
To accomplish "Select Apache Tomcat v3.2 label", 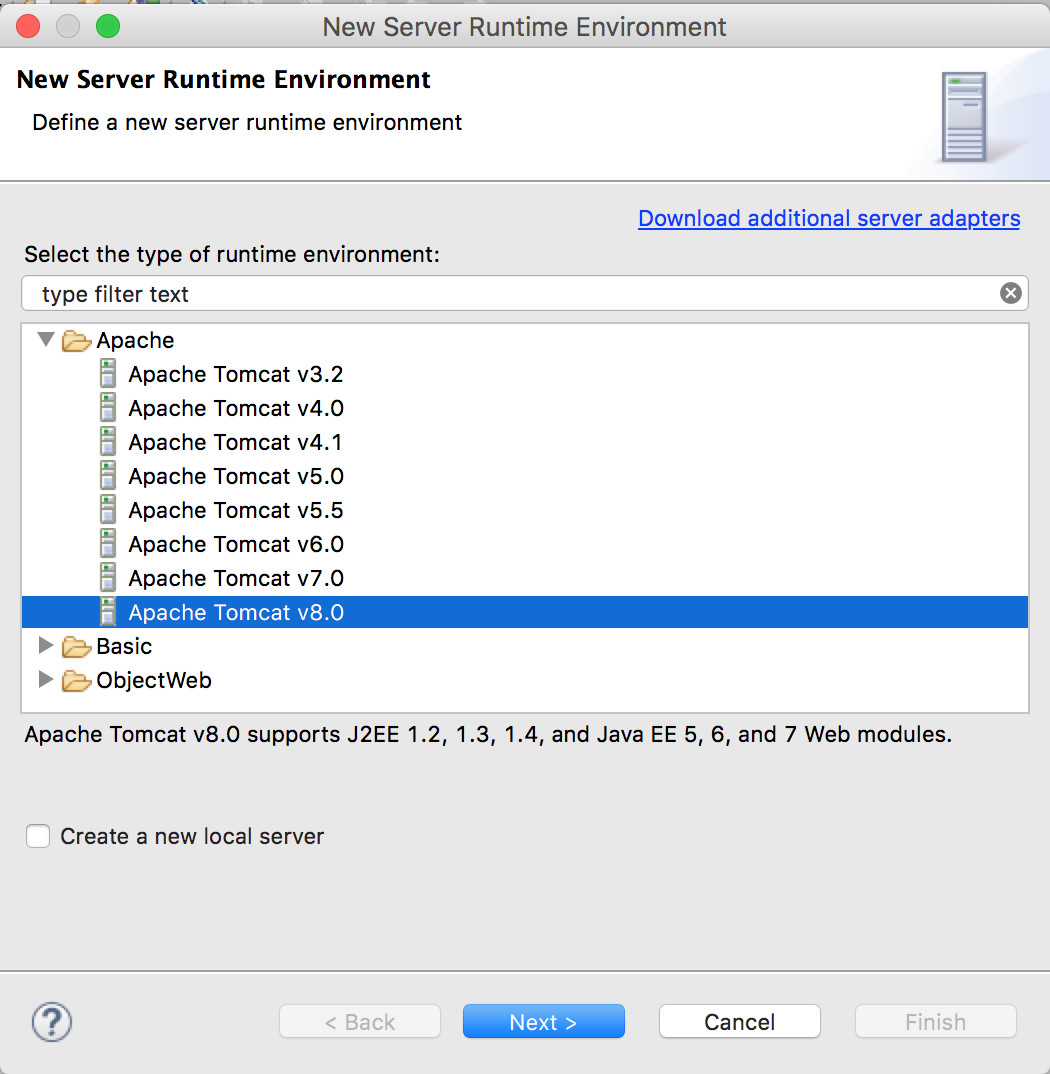I will pos(236,375).
